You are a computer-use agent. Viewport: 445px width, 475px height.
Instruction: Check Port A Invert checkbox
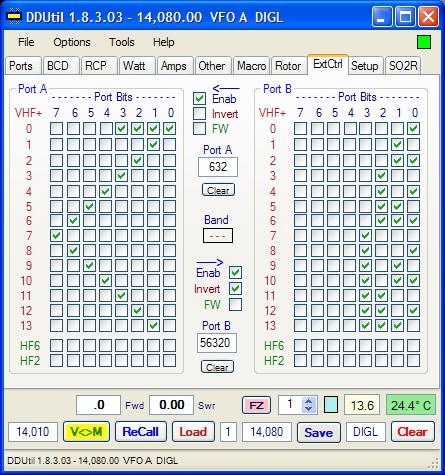click(199, 114)
